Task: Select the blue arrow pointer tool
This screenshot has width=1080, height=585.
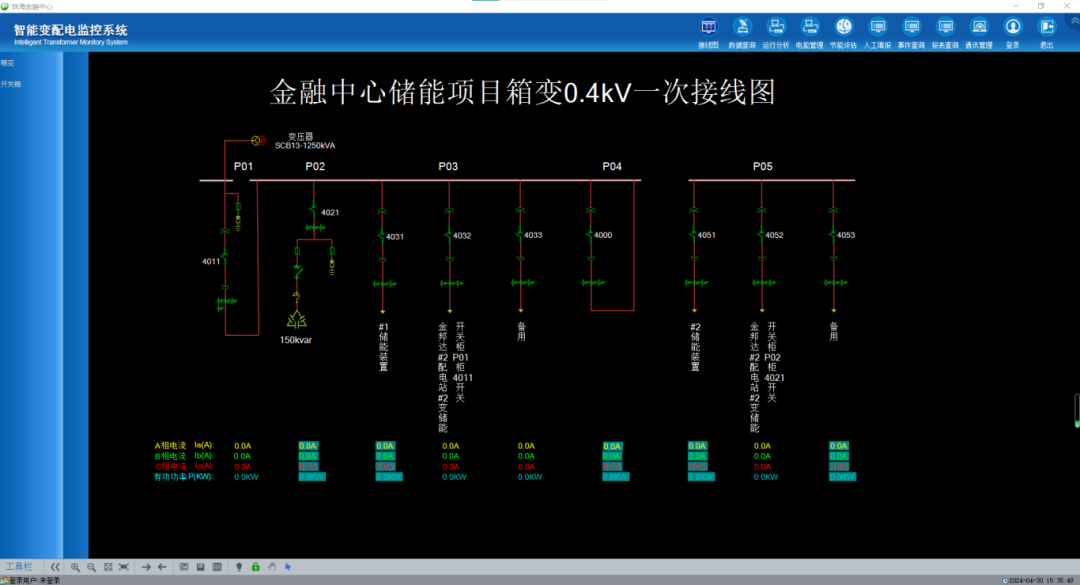Action: click(x=289, y=567)
